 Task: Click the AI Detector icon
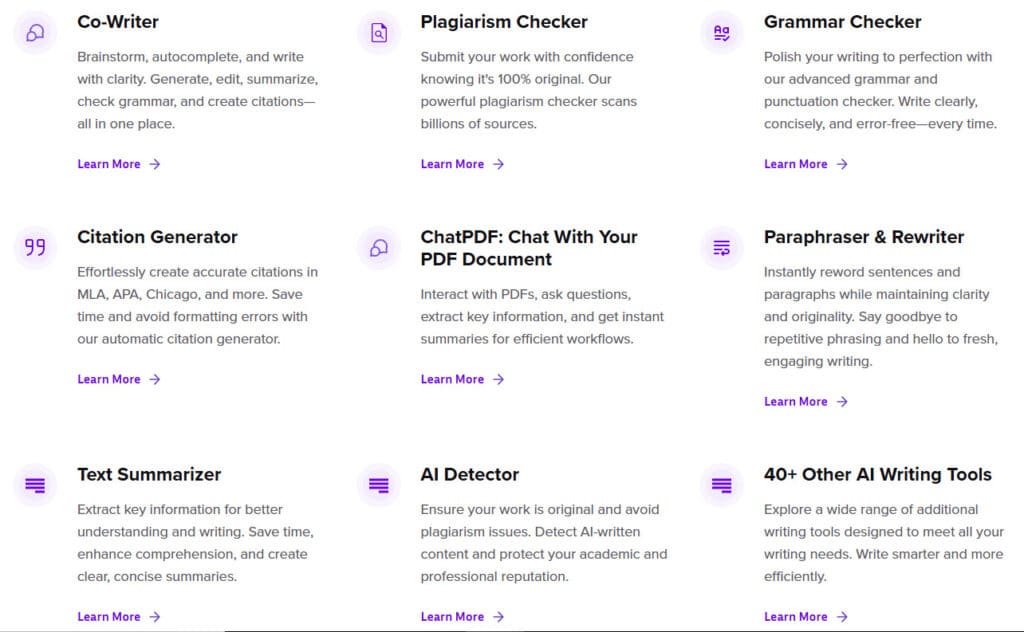tap(378, 484)
